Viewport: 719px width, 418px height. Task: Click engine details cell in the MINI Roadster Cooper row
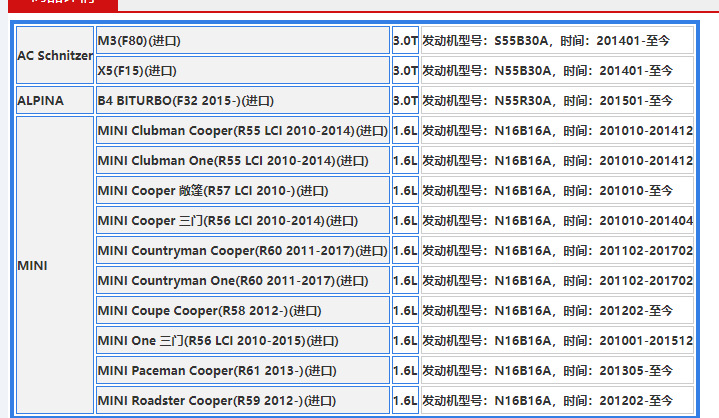pos(557,401)
